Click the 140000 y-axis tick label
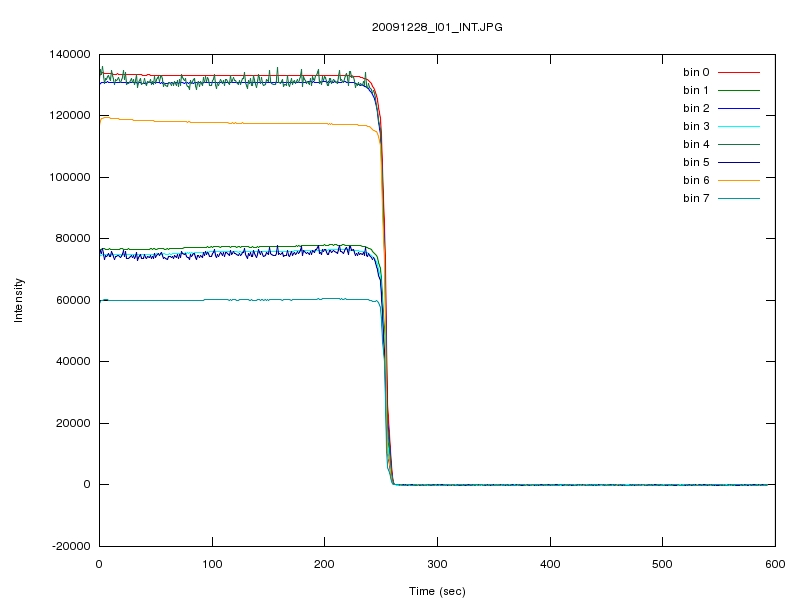800x600 pixels. click(x=70, y=54)
